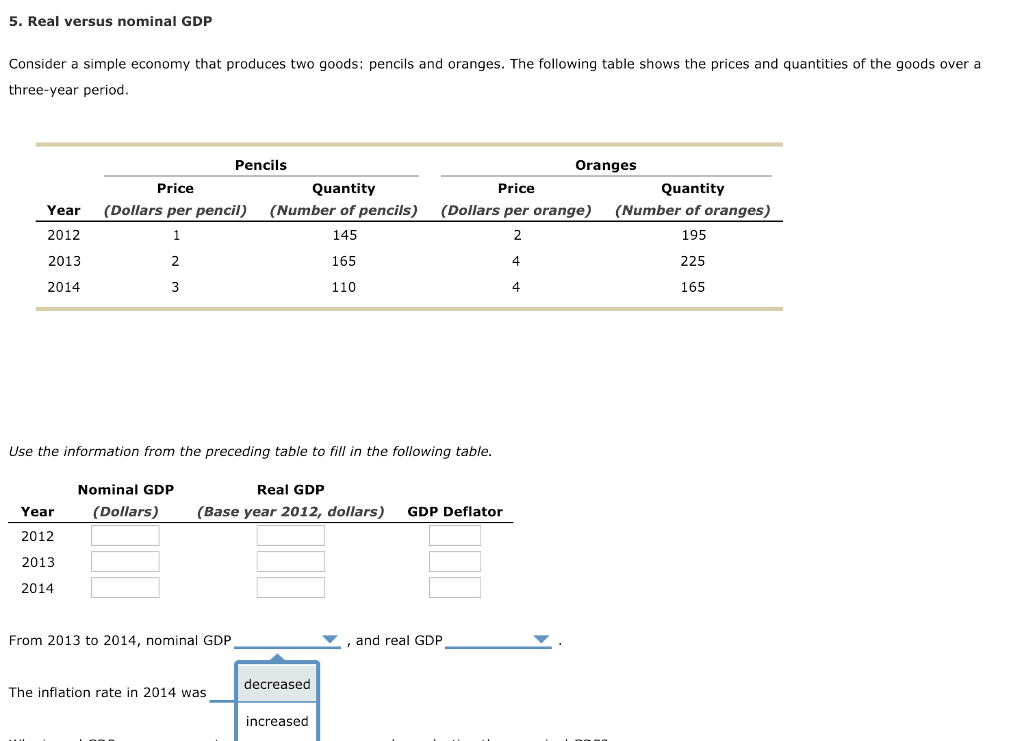
Task: Click the GDP Deflator input for 2013
Action: (455, 560)
